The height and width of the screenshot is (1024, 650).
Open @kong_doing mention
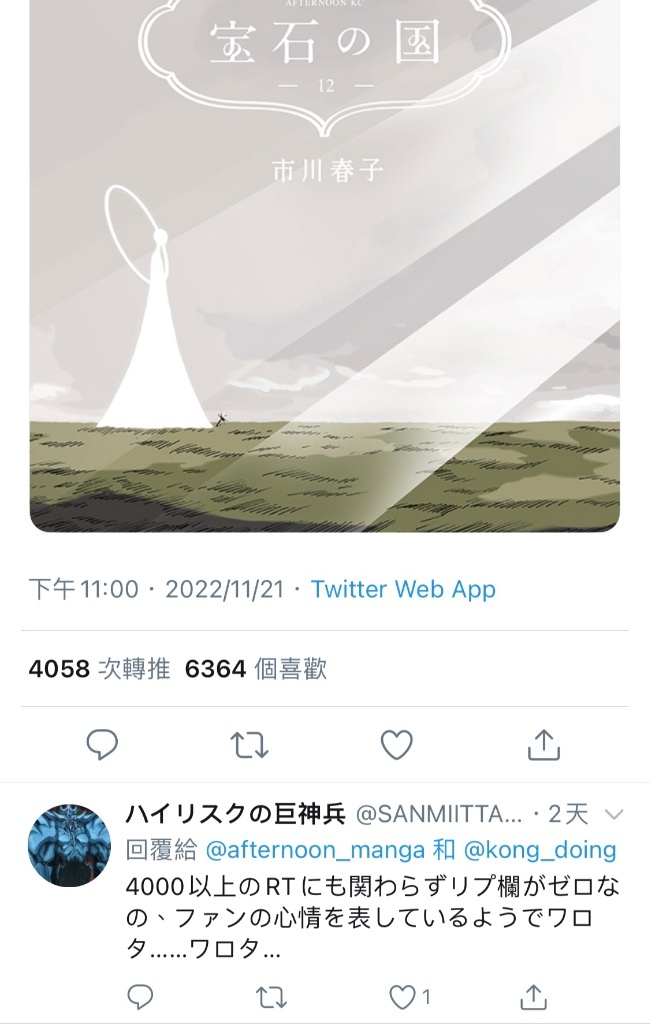tap(540, 850)
